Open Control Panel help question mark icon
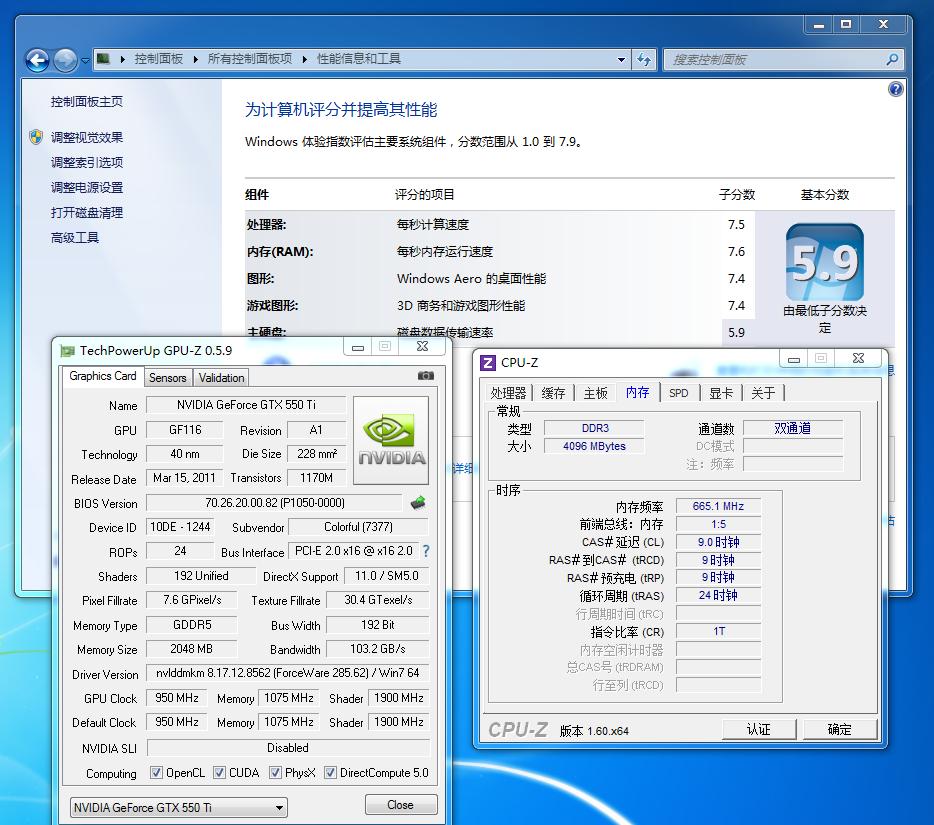 pos(895,88)
